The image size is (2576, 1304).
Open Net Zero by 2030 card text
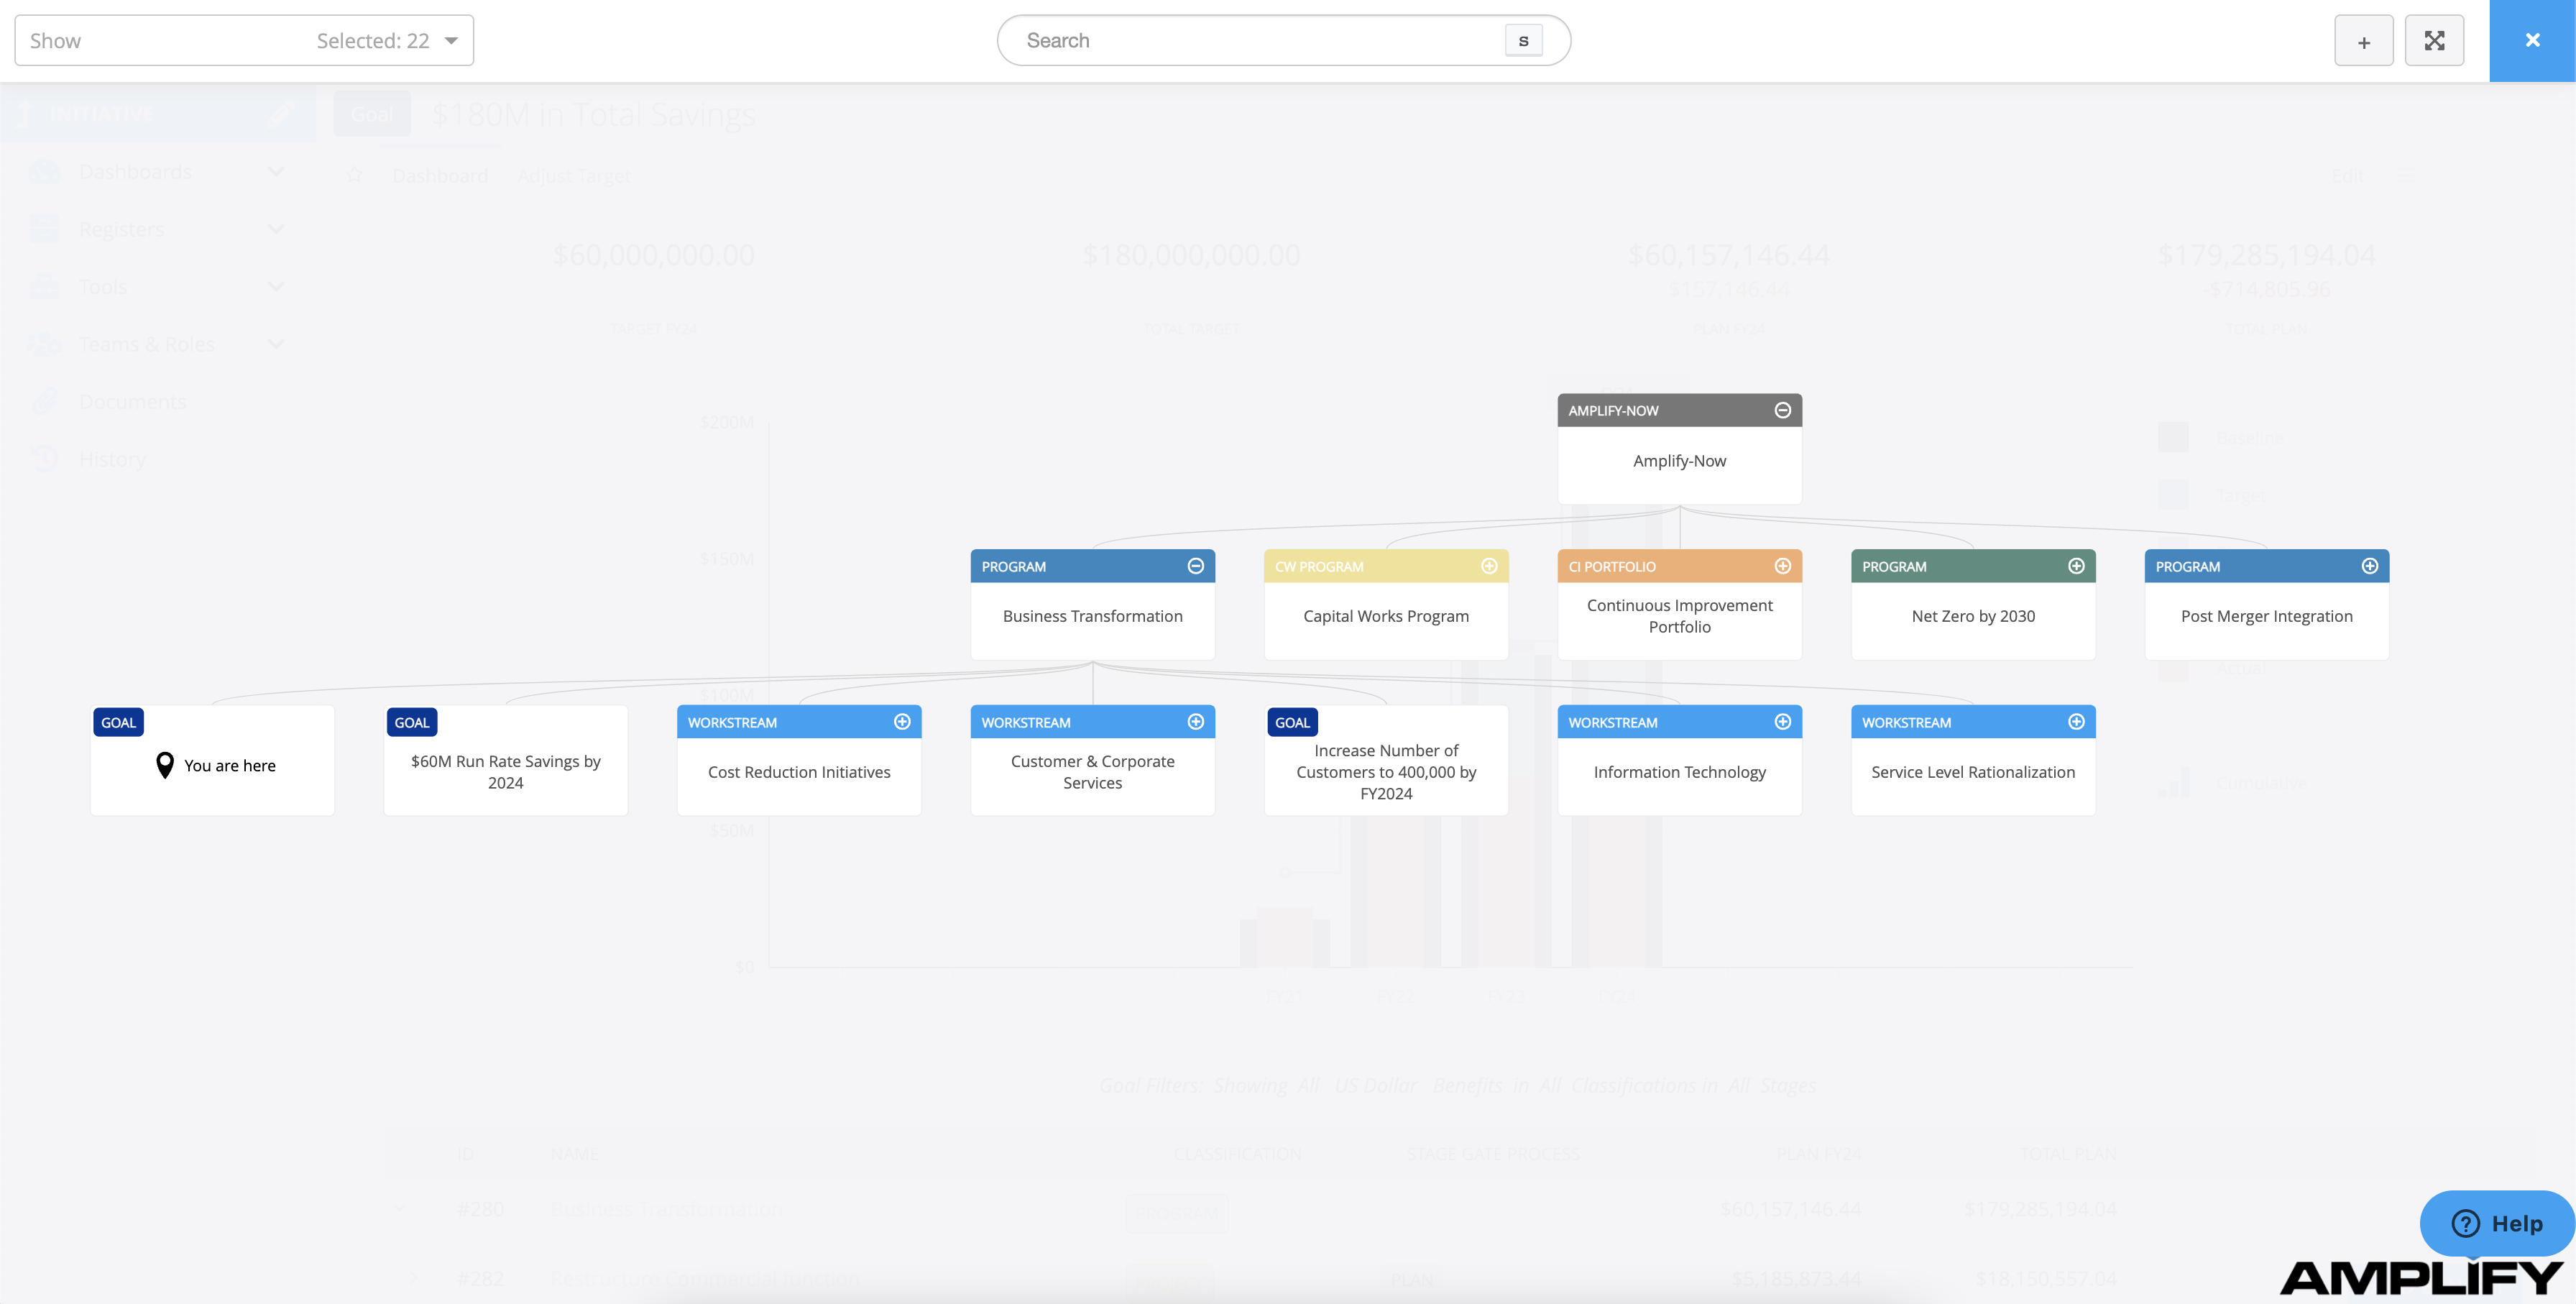click(1973, 616)
